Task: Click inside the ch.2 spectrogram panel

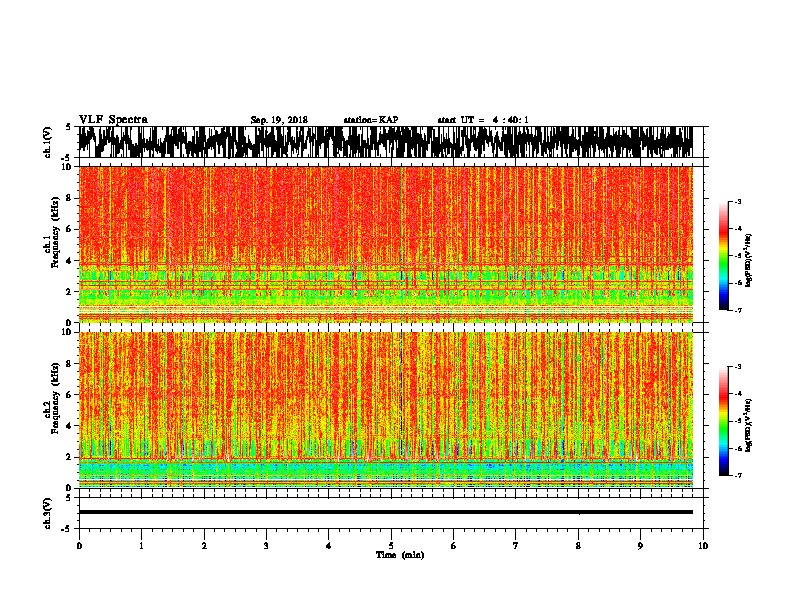Action: pyautogui.click(x=385, y=410)
